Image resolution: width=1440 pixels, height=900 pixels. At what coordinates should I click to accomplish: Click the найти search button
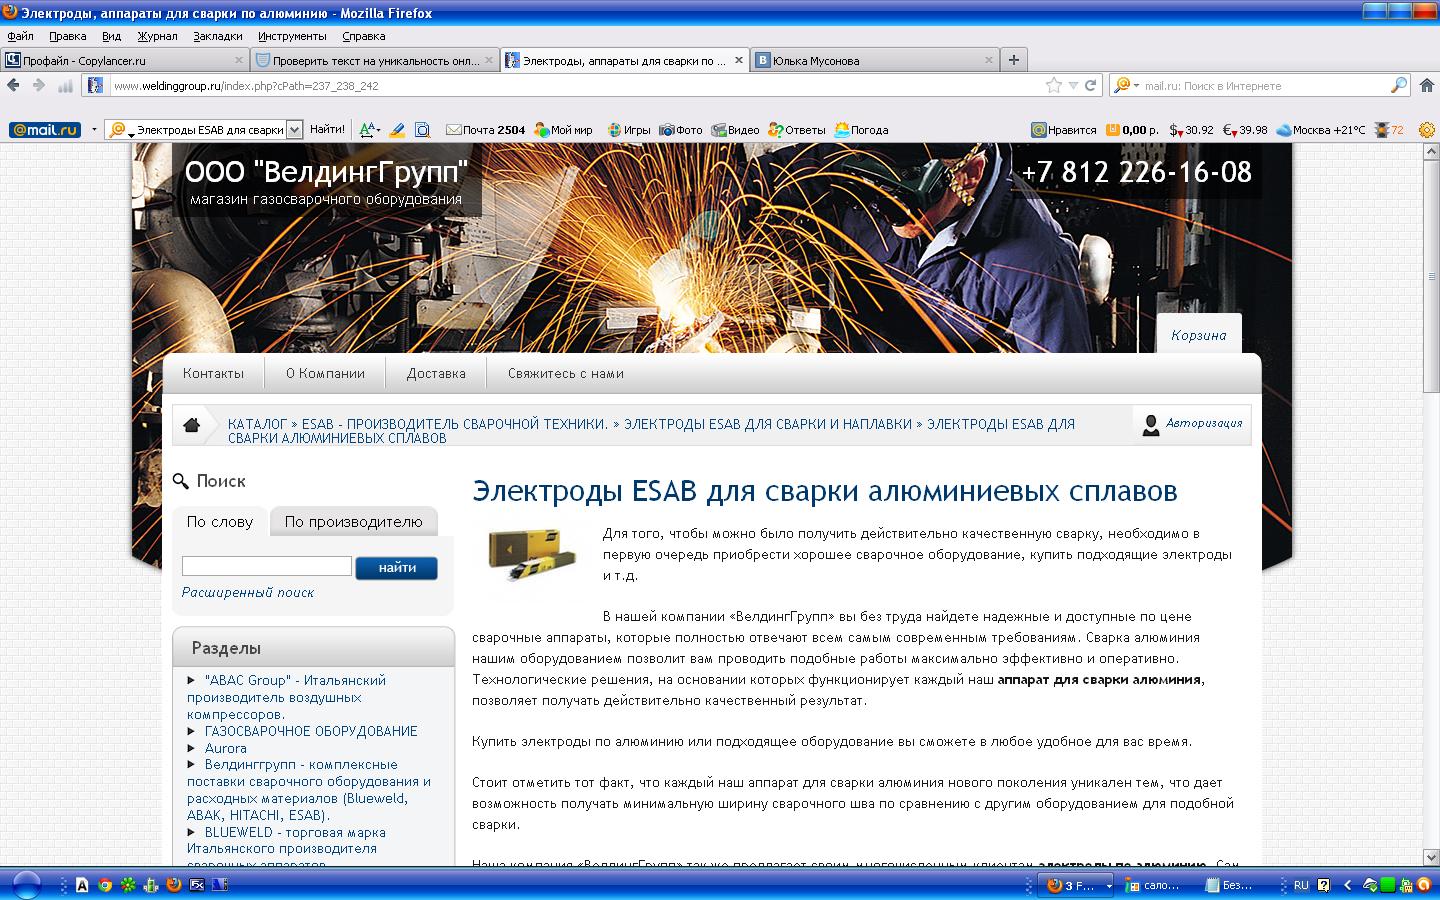coord(397,568)
